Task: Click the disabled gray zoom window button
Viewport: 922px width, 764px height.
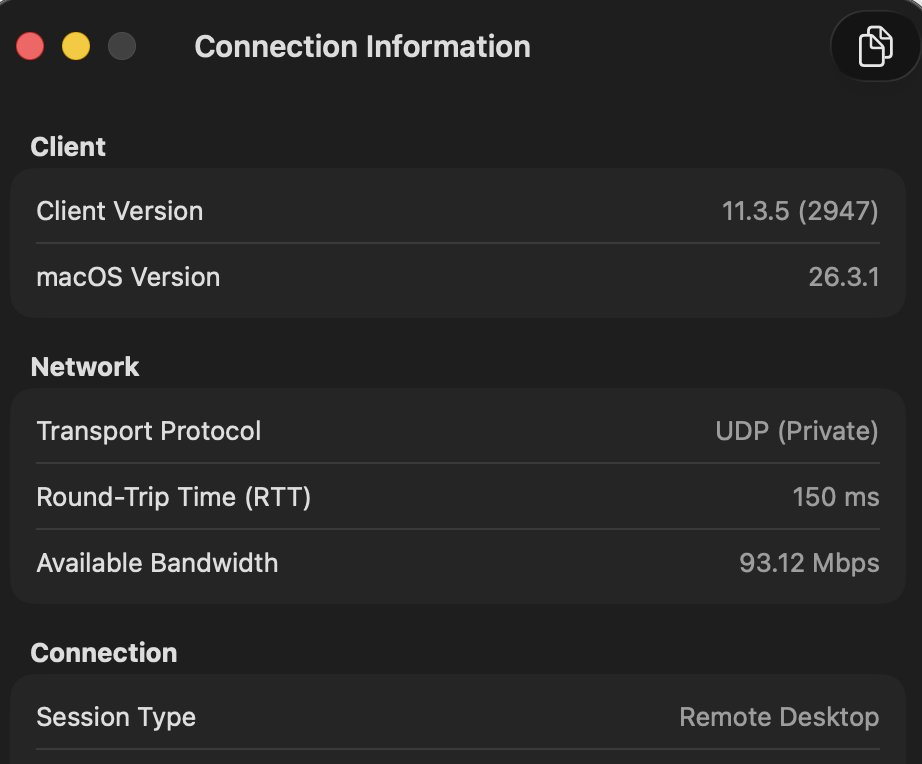Action: [122, 46]
